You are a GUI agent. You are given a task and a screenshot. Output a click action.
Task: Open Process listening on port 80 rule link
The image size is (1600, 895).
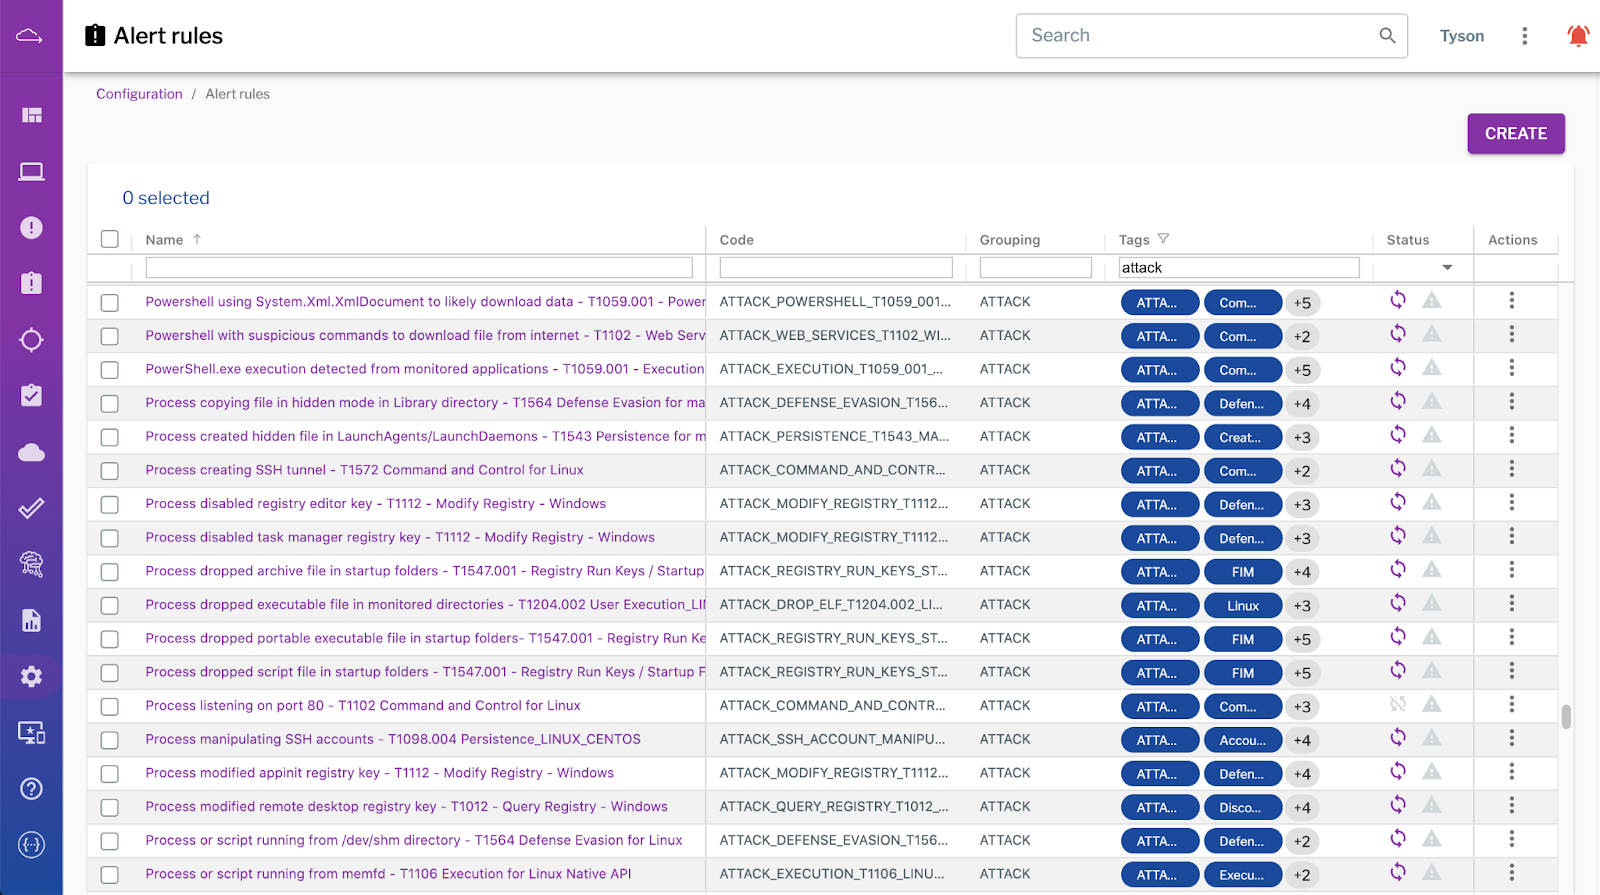tap(363, 706)
